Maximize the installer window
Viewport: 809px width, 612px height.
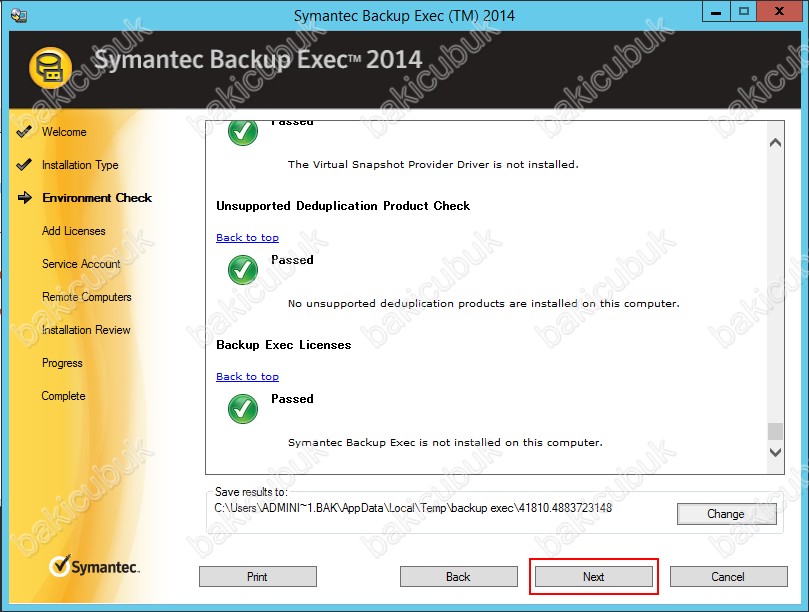click(x=743, y=11)
